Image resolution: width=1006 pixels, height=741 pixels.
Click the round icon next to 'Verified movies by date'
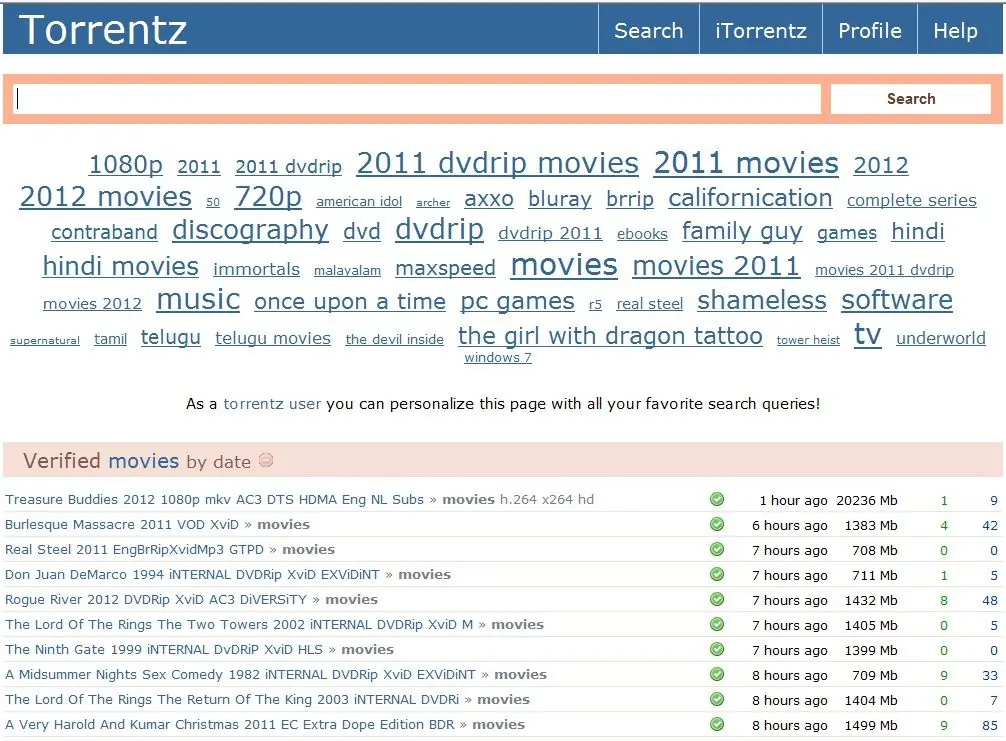pos(266,460)
